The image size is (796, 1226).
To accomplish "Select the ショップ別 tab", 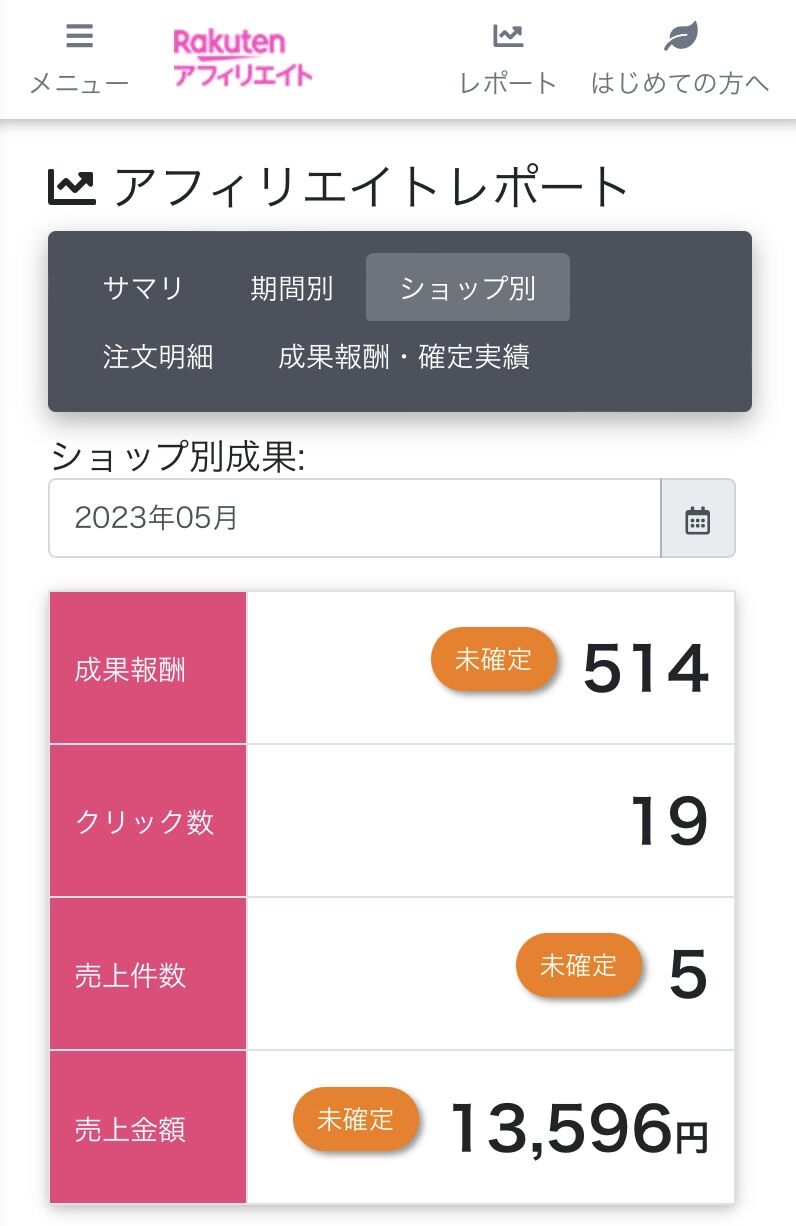I will [x=467, y=288].
